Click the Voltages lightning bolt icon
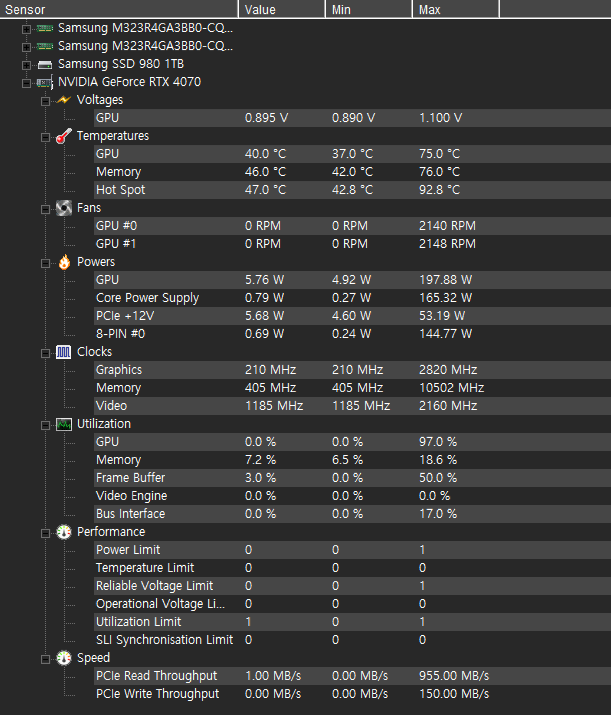Image resolution: width=611 pixels, height=715 pixels. point(64,100)
